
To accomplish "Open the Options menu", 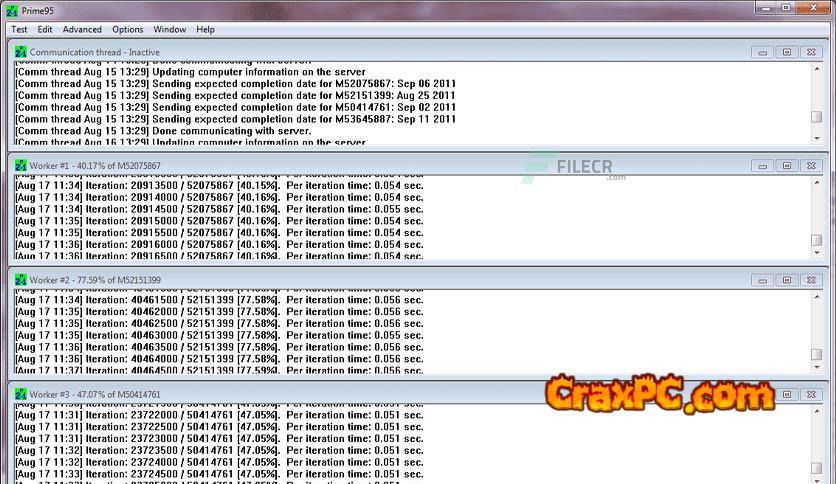I will tap(127, 29).
